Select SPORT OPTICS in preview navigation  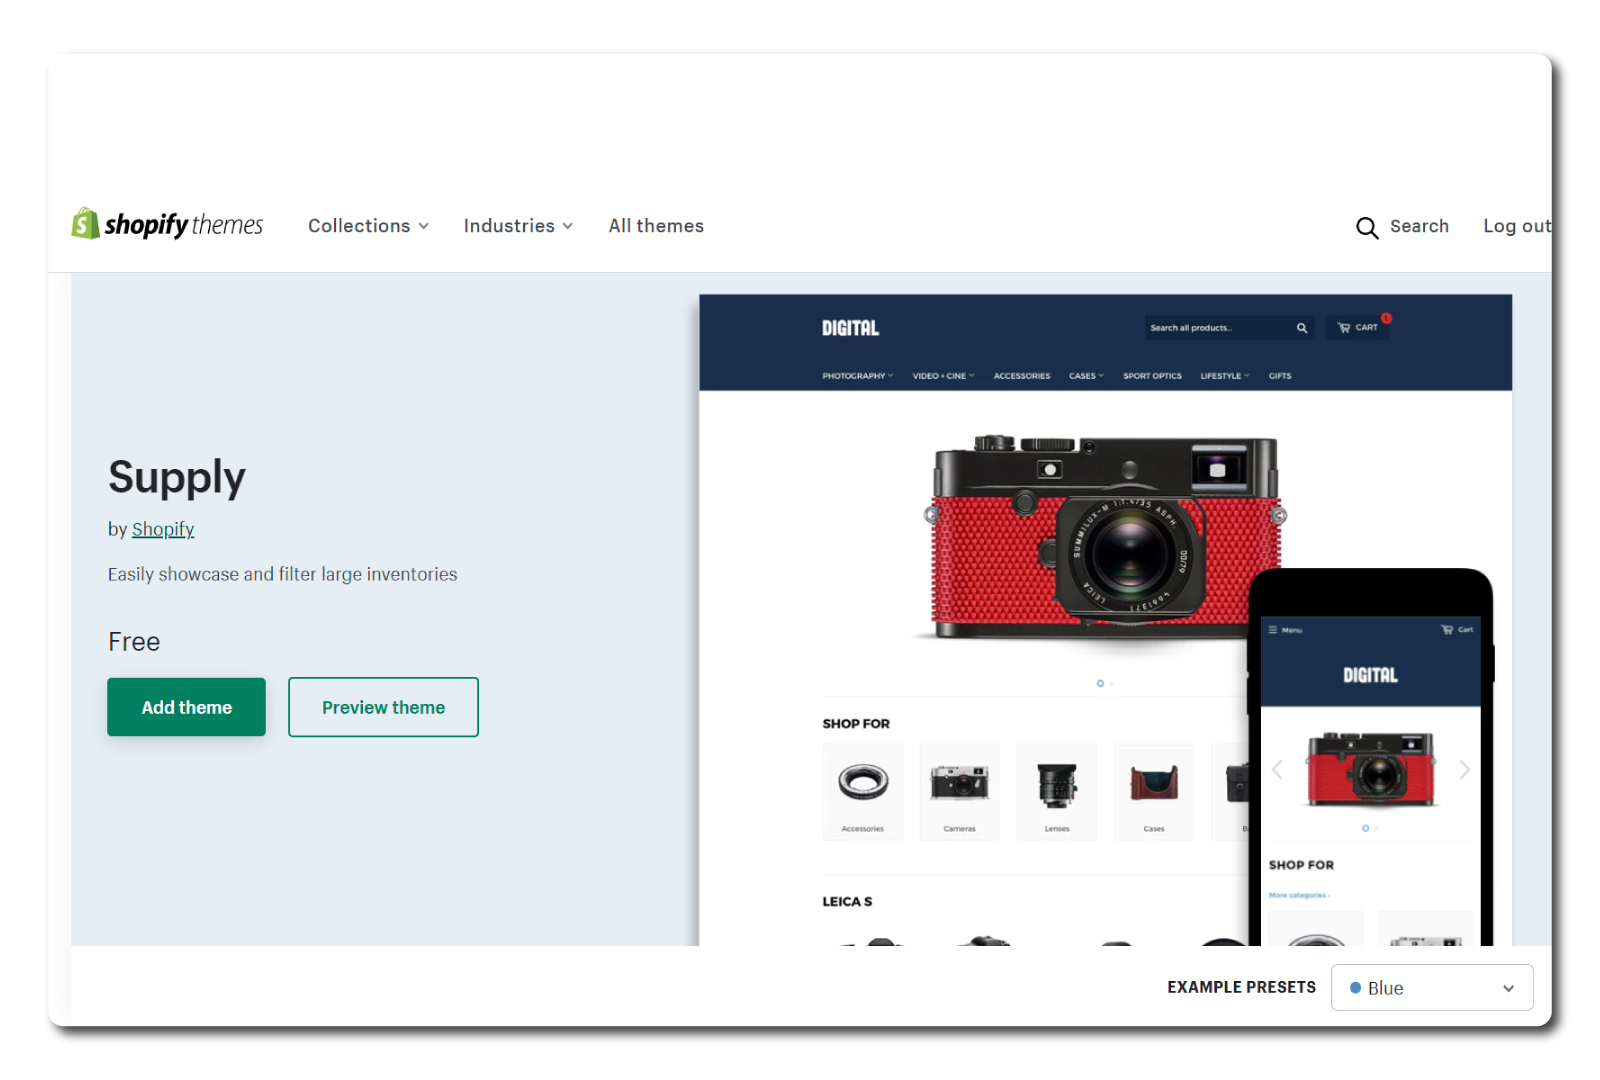(1152, 376)
